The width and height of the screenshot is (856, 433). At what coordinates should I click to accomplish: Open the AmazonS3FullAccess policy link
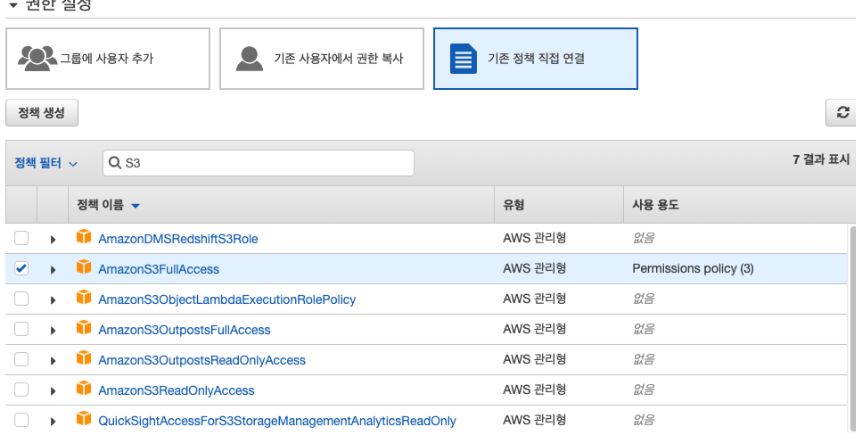click(158, 269)
